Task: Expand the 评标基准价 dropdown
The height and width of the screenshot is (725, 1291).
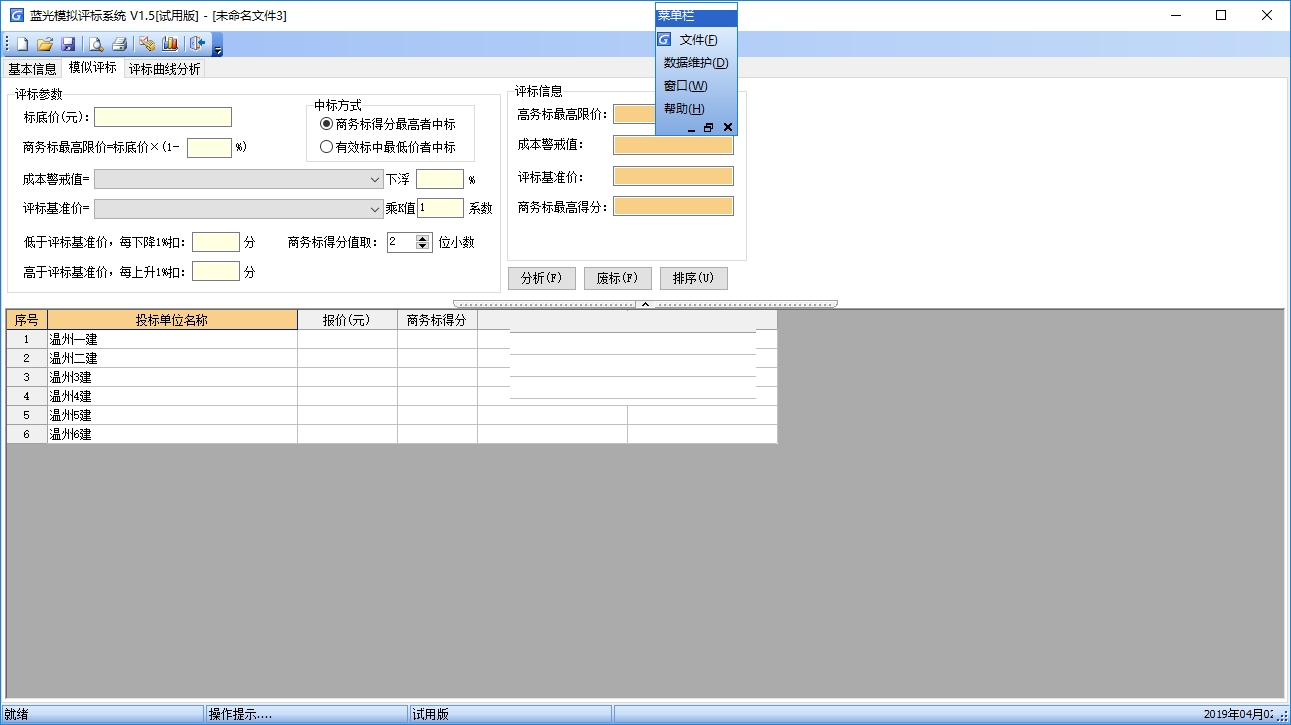Action: pos(374,209)
